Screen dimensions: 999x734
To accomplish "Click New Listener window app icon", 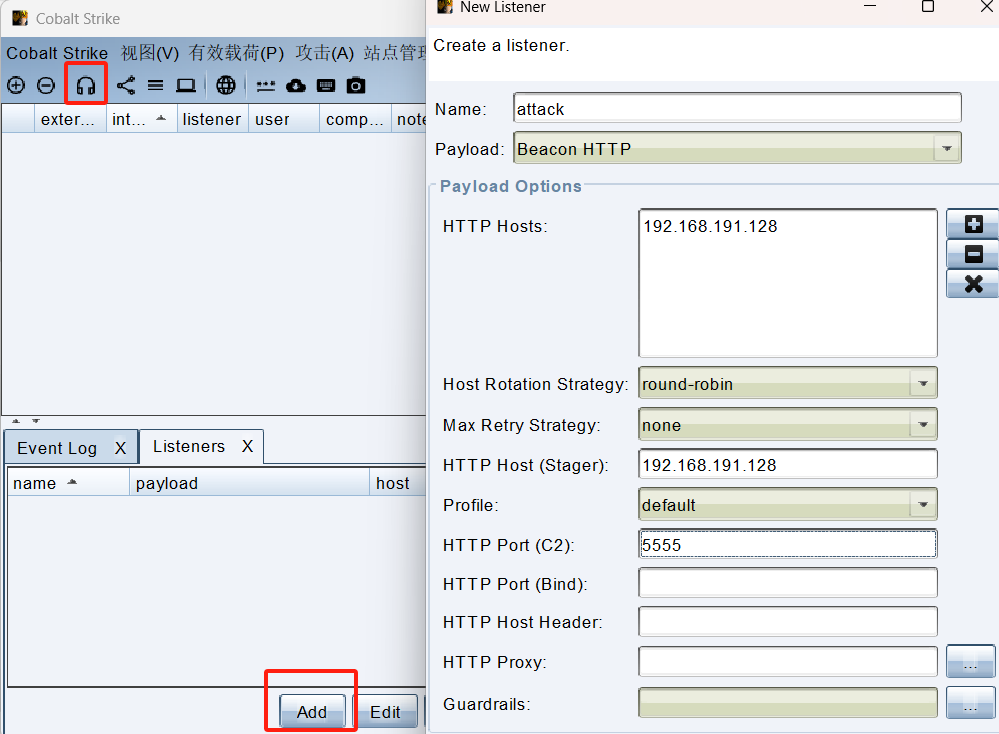I will tap(445, 7).
